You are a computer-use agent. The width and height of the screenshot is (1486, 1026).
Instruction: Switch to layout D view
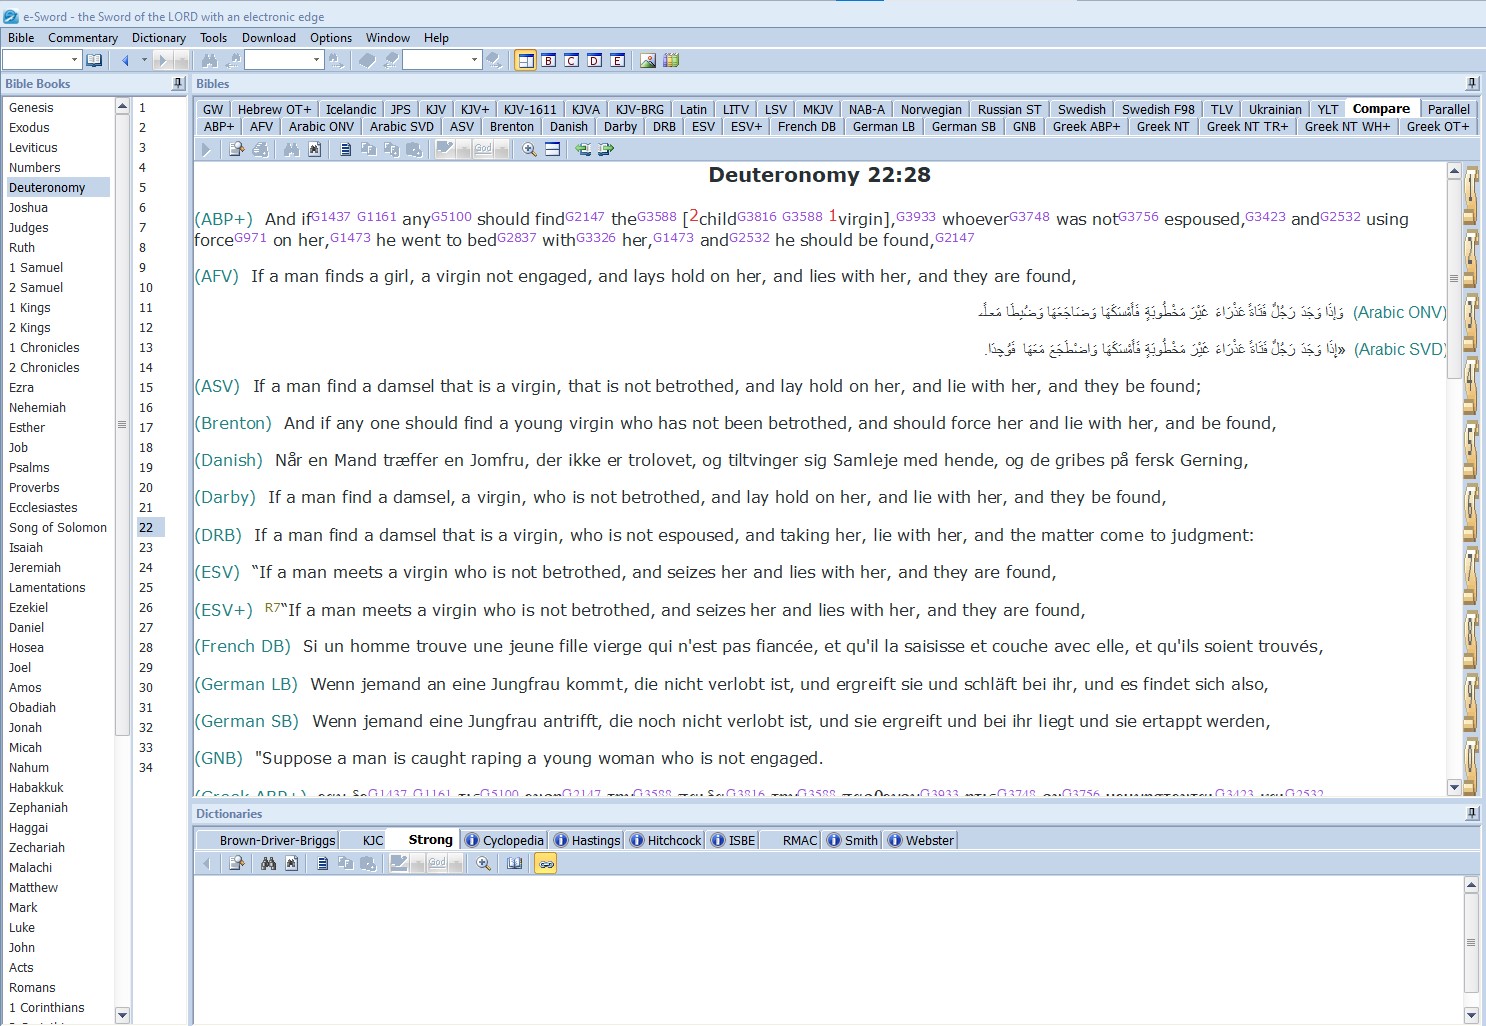pos(594,60)
